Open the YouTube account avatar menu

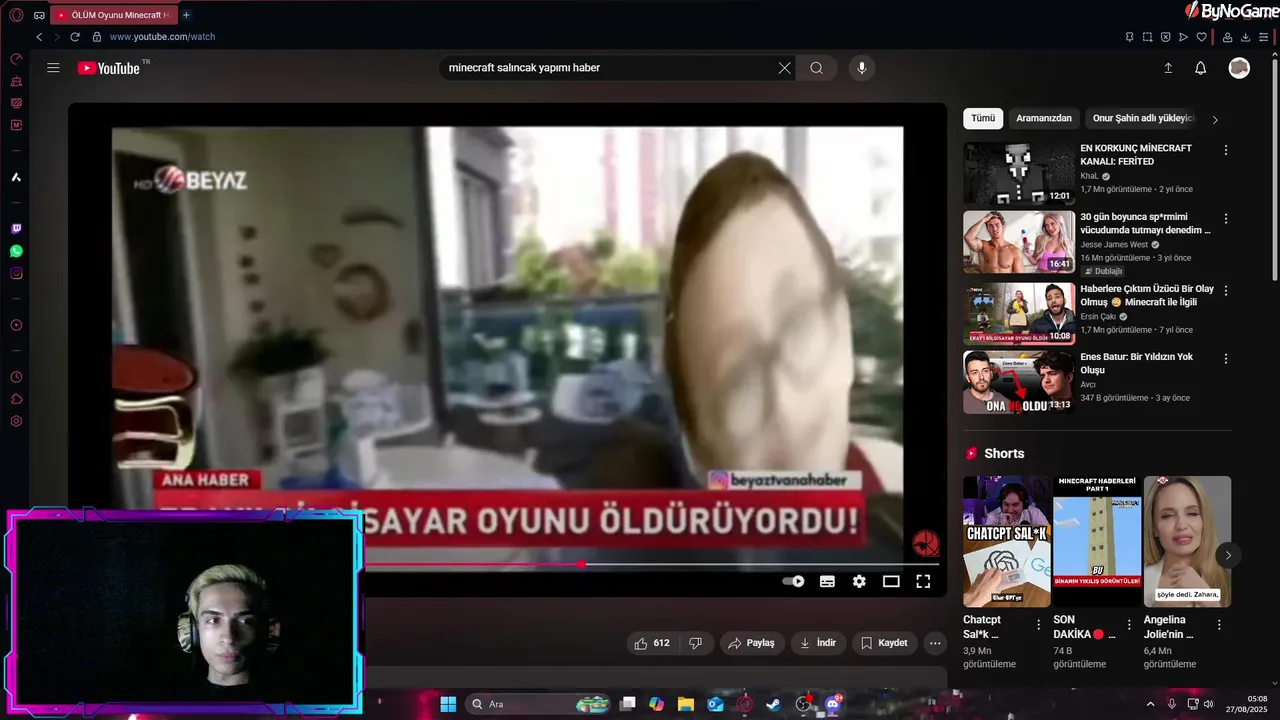coord(1239,68)
